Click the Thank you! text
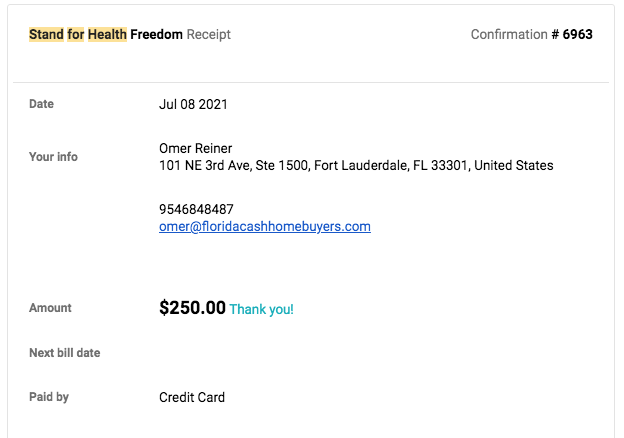 261,309
